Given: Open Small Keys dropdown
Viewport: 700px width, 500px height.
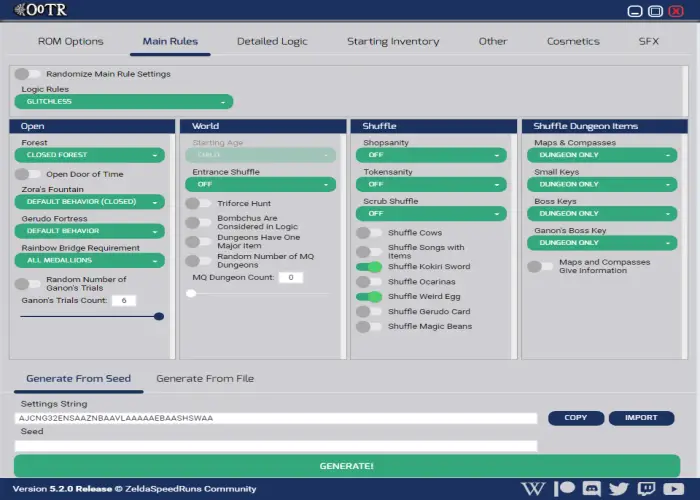Looking at the screenshot, I should tap(602, 184).
